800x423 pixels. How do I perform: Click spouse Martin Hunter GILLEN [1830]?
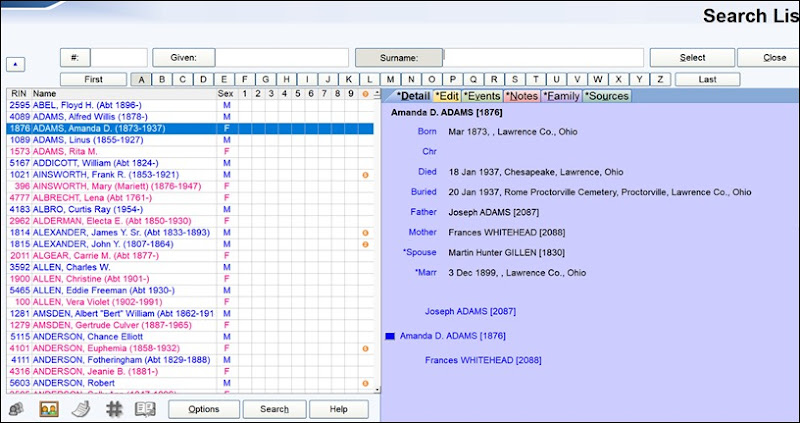pos(507,253)
